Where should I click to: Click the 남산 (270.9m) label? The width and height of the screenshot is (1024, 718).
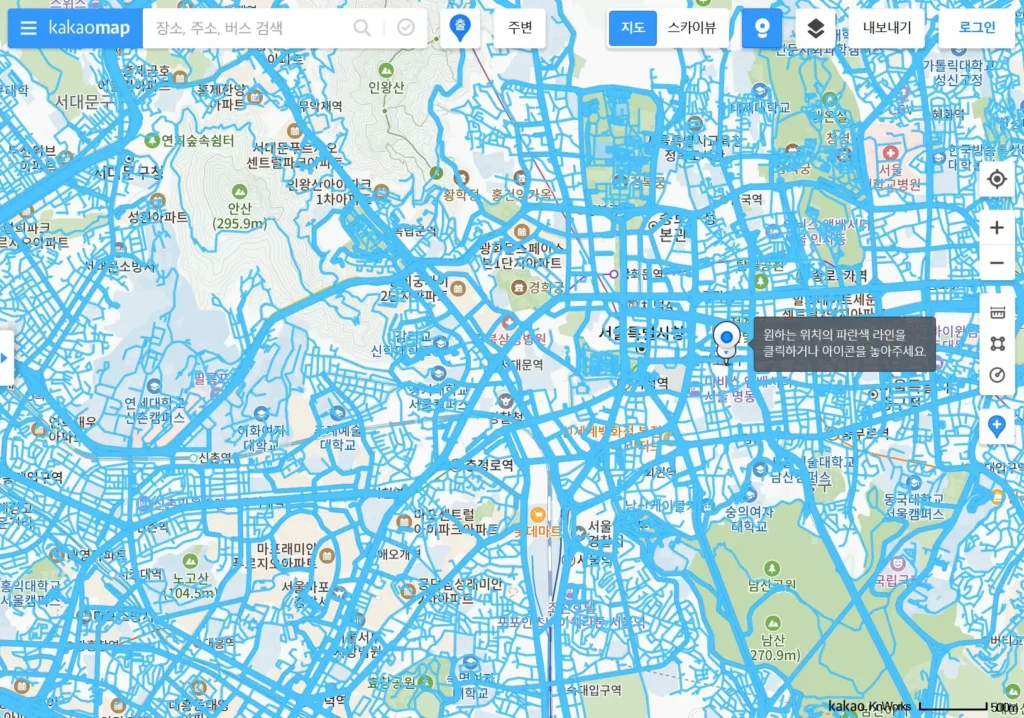point(775,647)
